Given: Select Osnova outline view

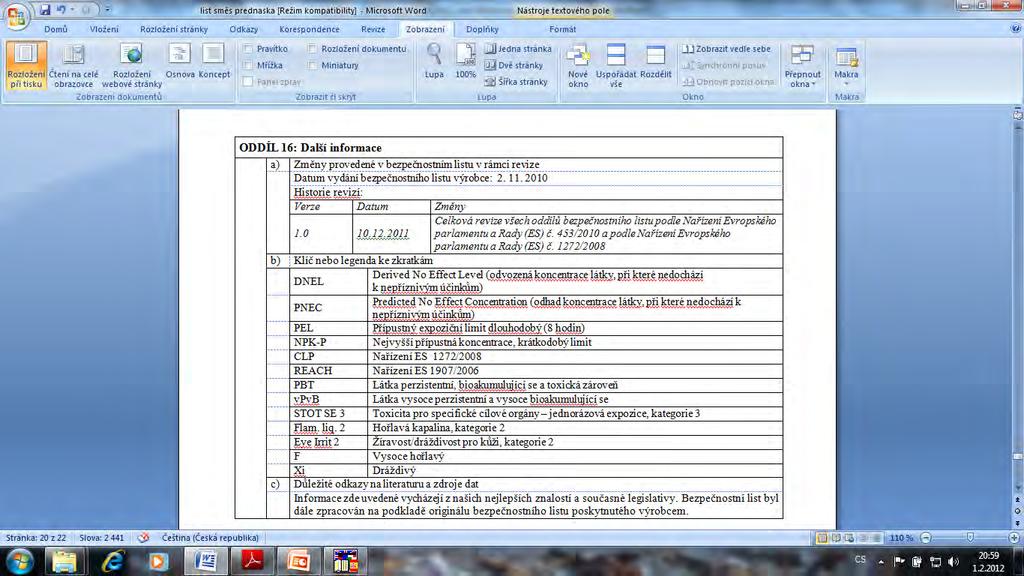Looking at the screenshot, I should 180,62.
